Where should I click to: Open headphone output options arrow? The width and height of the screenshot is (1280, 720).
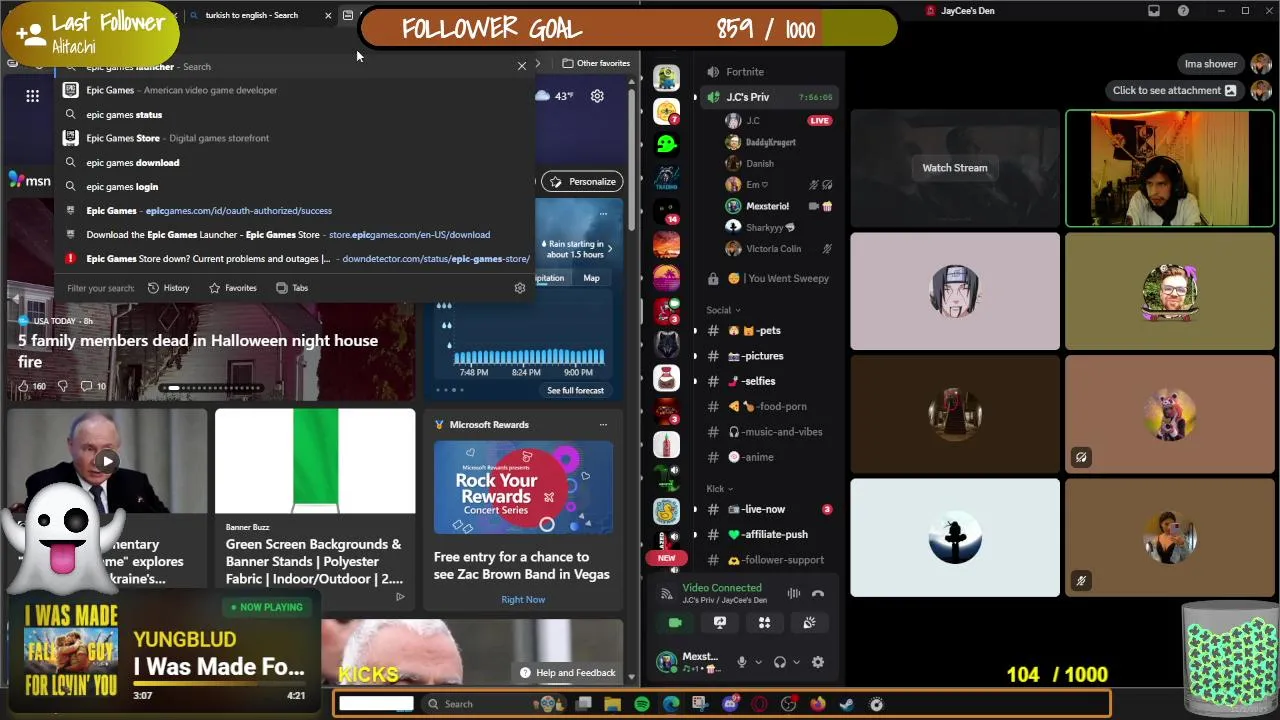(x=796, y=662)
